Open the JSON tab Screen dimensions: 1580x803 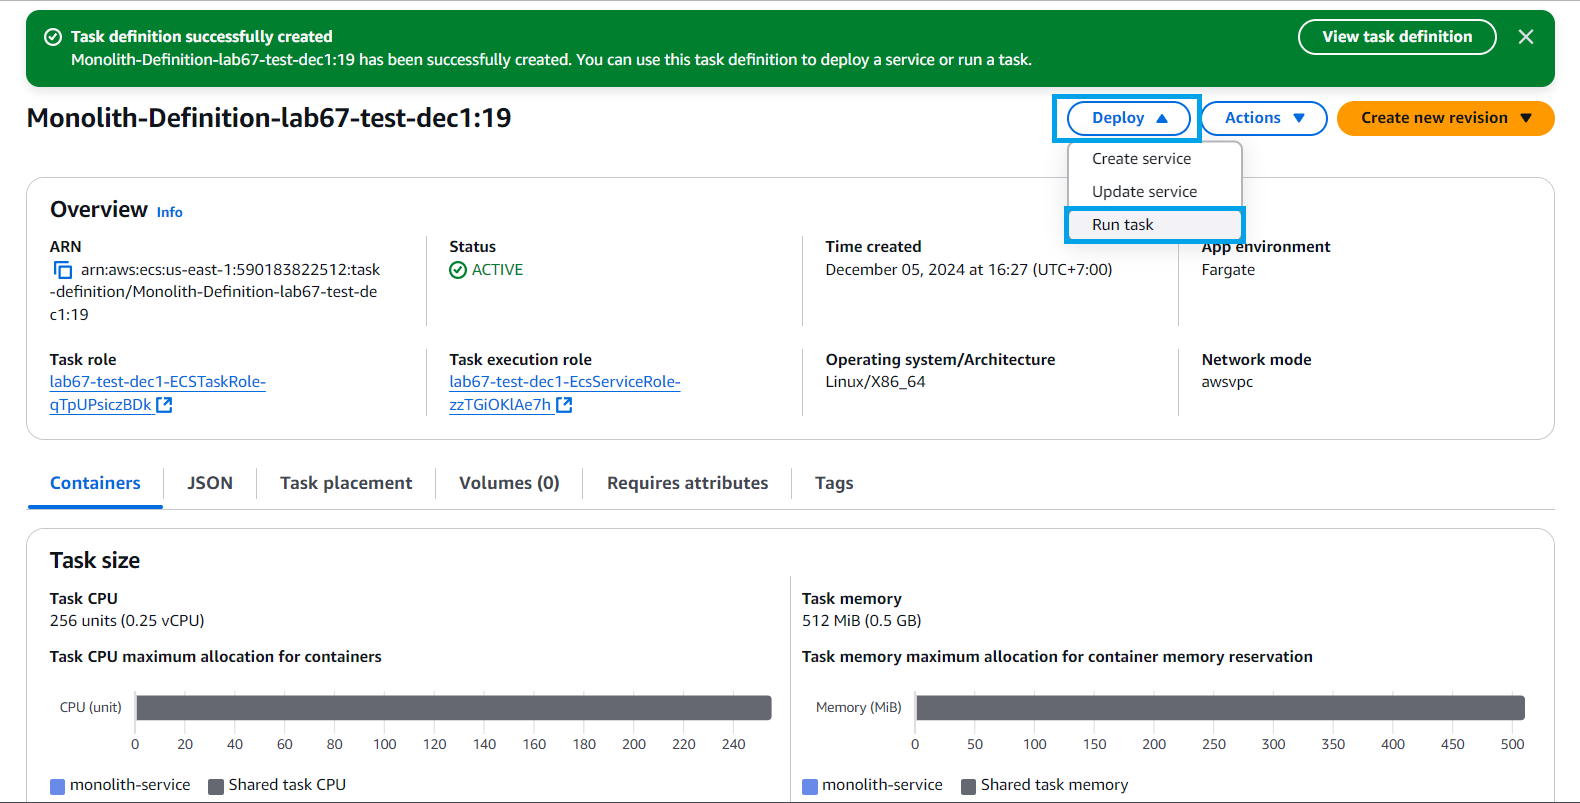[210, 483]
